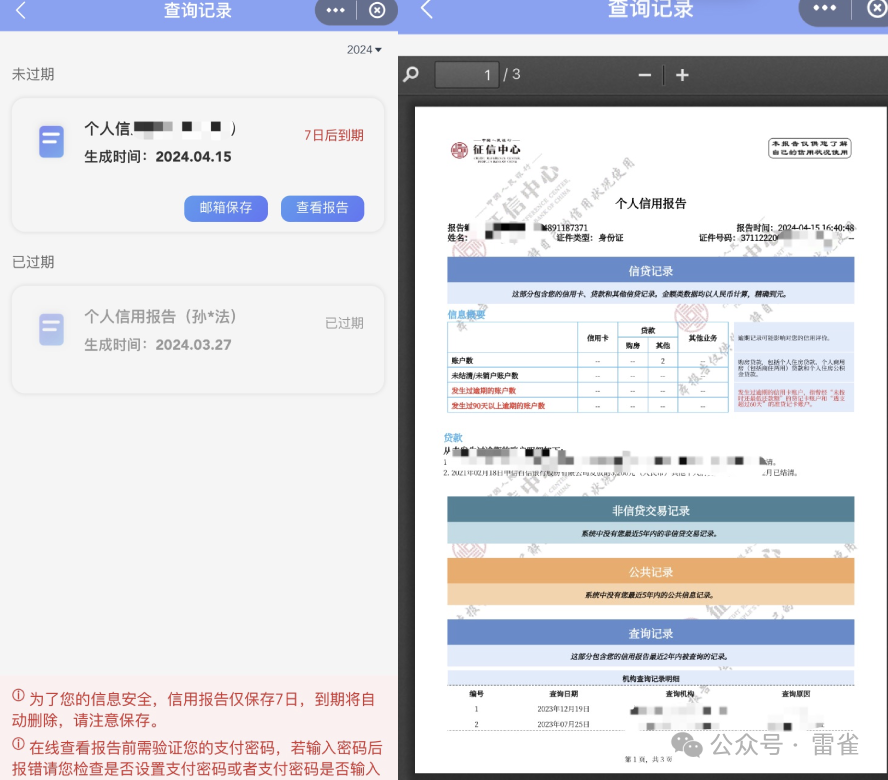
Task: Click the 公共记录 section header
Action: 650,572
